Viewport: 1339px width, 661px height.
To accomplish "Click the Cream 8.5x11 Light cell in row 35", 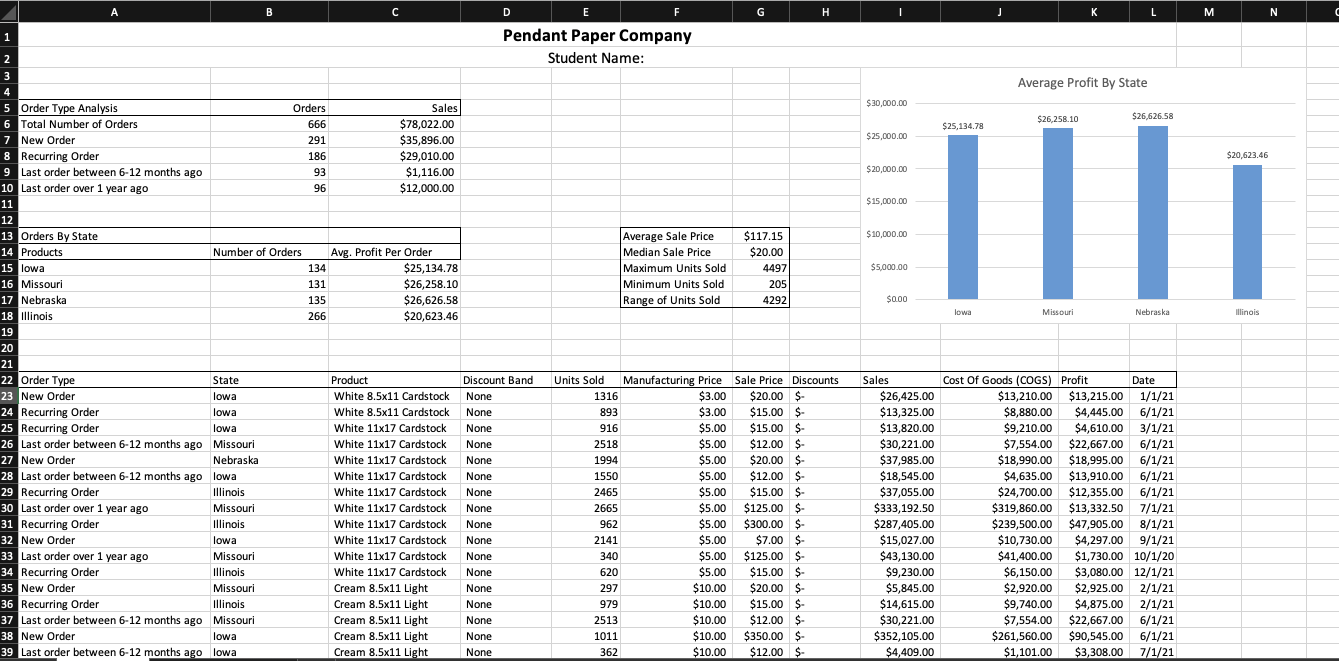I will tap(394, 588).
